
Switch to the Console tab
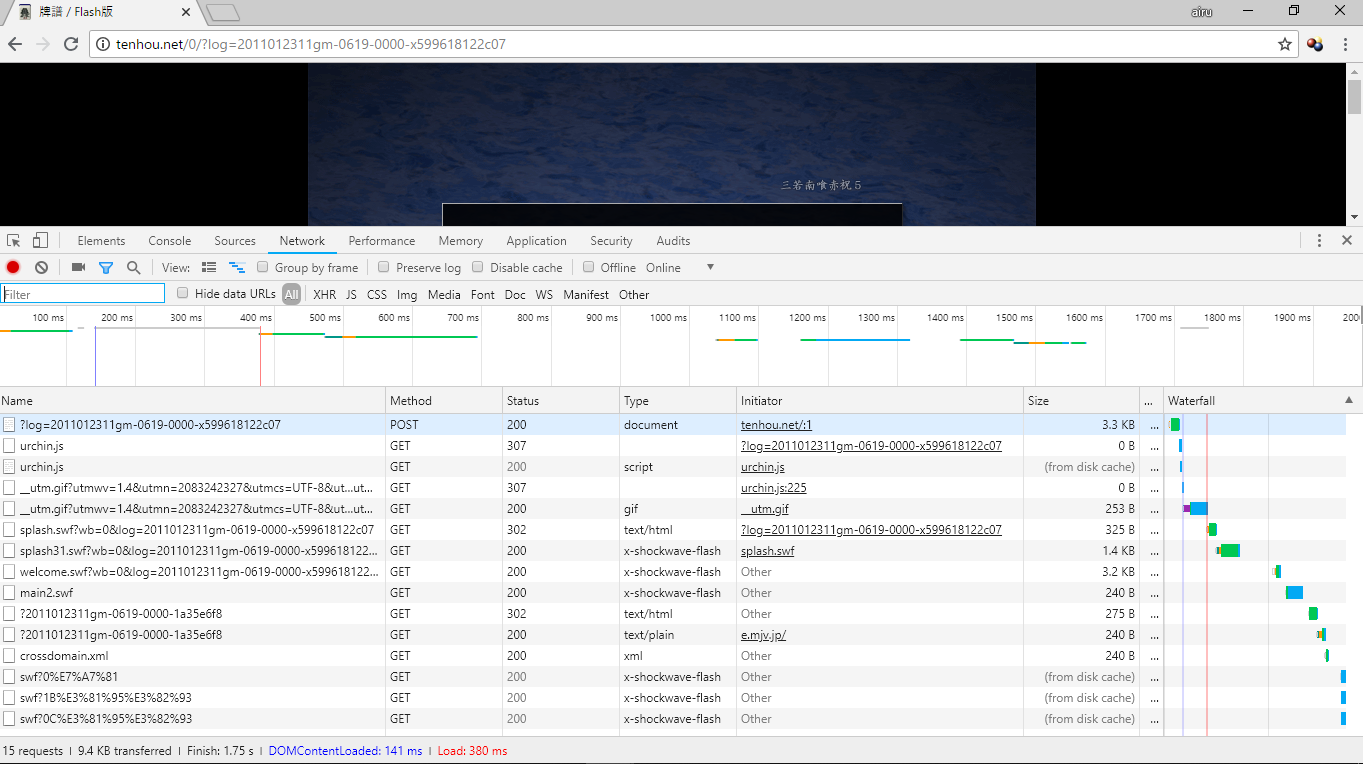170,241
